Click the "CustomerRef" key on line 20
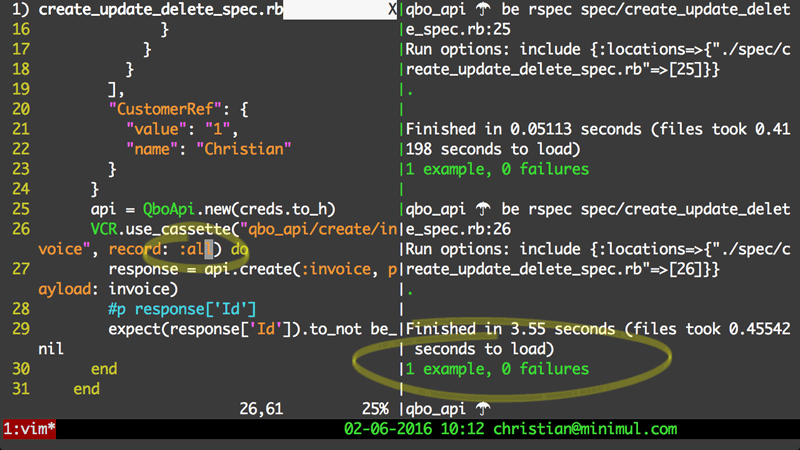Screen dimensions: 800x450 tap(165, 109)
